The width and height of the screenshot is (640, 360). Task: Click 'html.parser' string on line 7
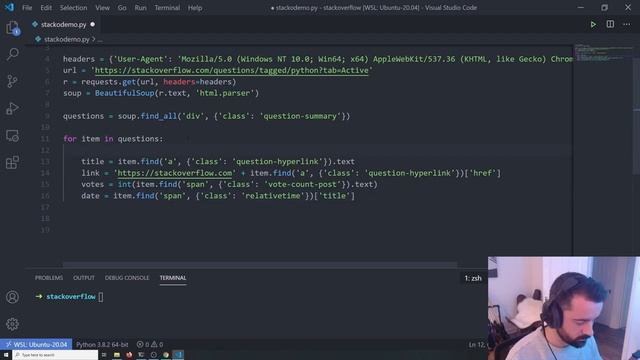(225, 93)
